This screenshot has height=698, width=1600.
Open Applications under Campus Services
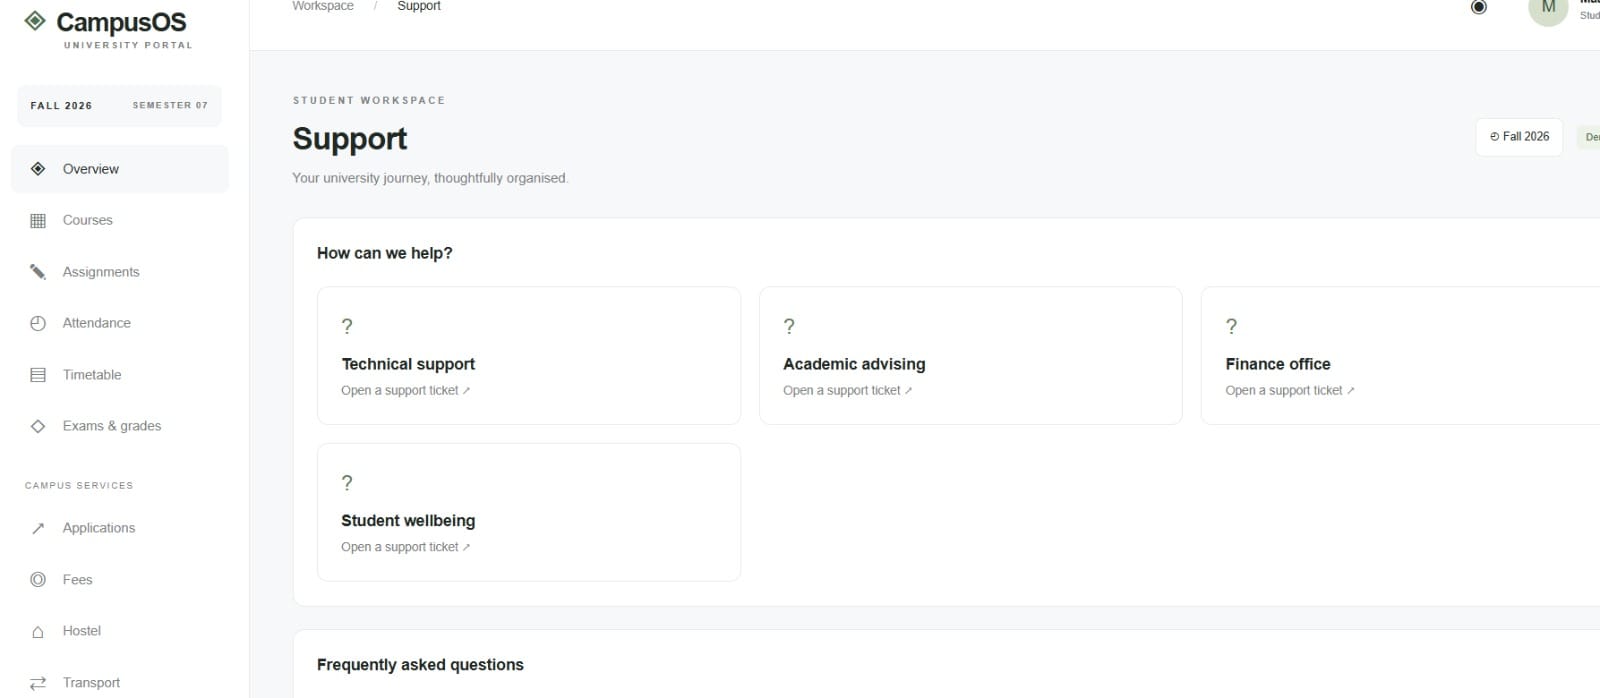pyautogui.click(x=120, y=528)
